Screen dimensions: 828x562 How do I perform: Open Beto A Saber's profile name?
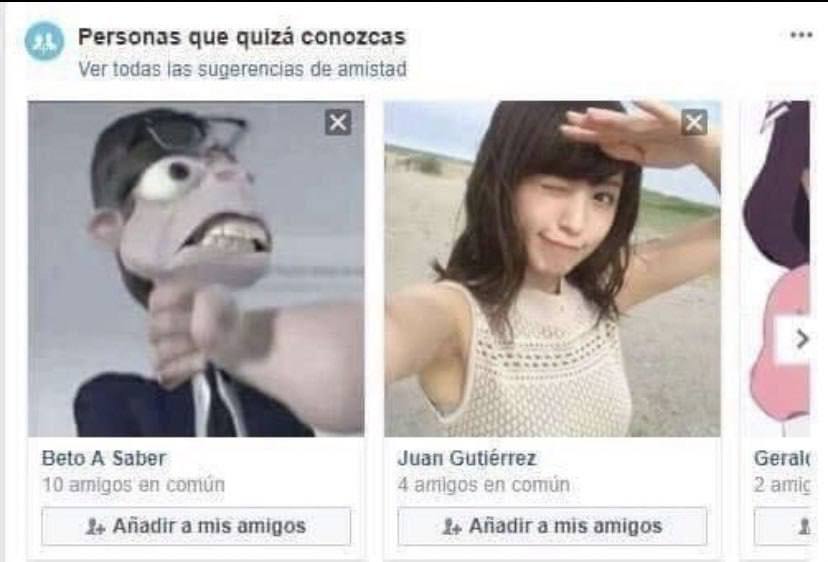tap(104, 458)
